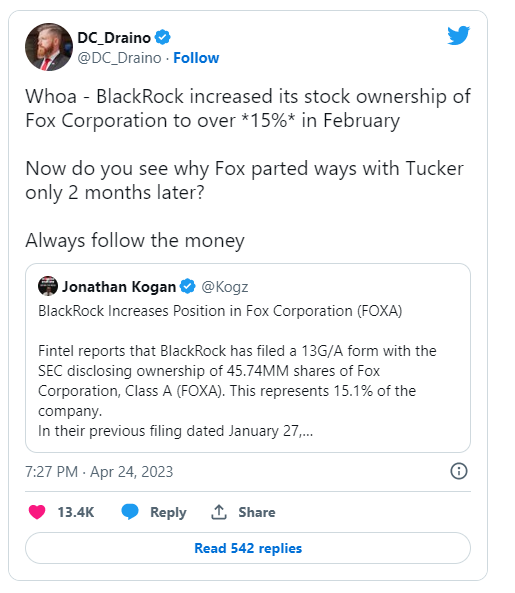Click Jonathan Kogan's verified badge
The width and height of the screenshot is (515, 593).
(x=188, y=286)
